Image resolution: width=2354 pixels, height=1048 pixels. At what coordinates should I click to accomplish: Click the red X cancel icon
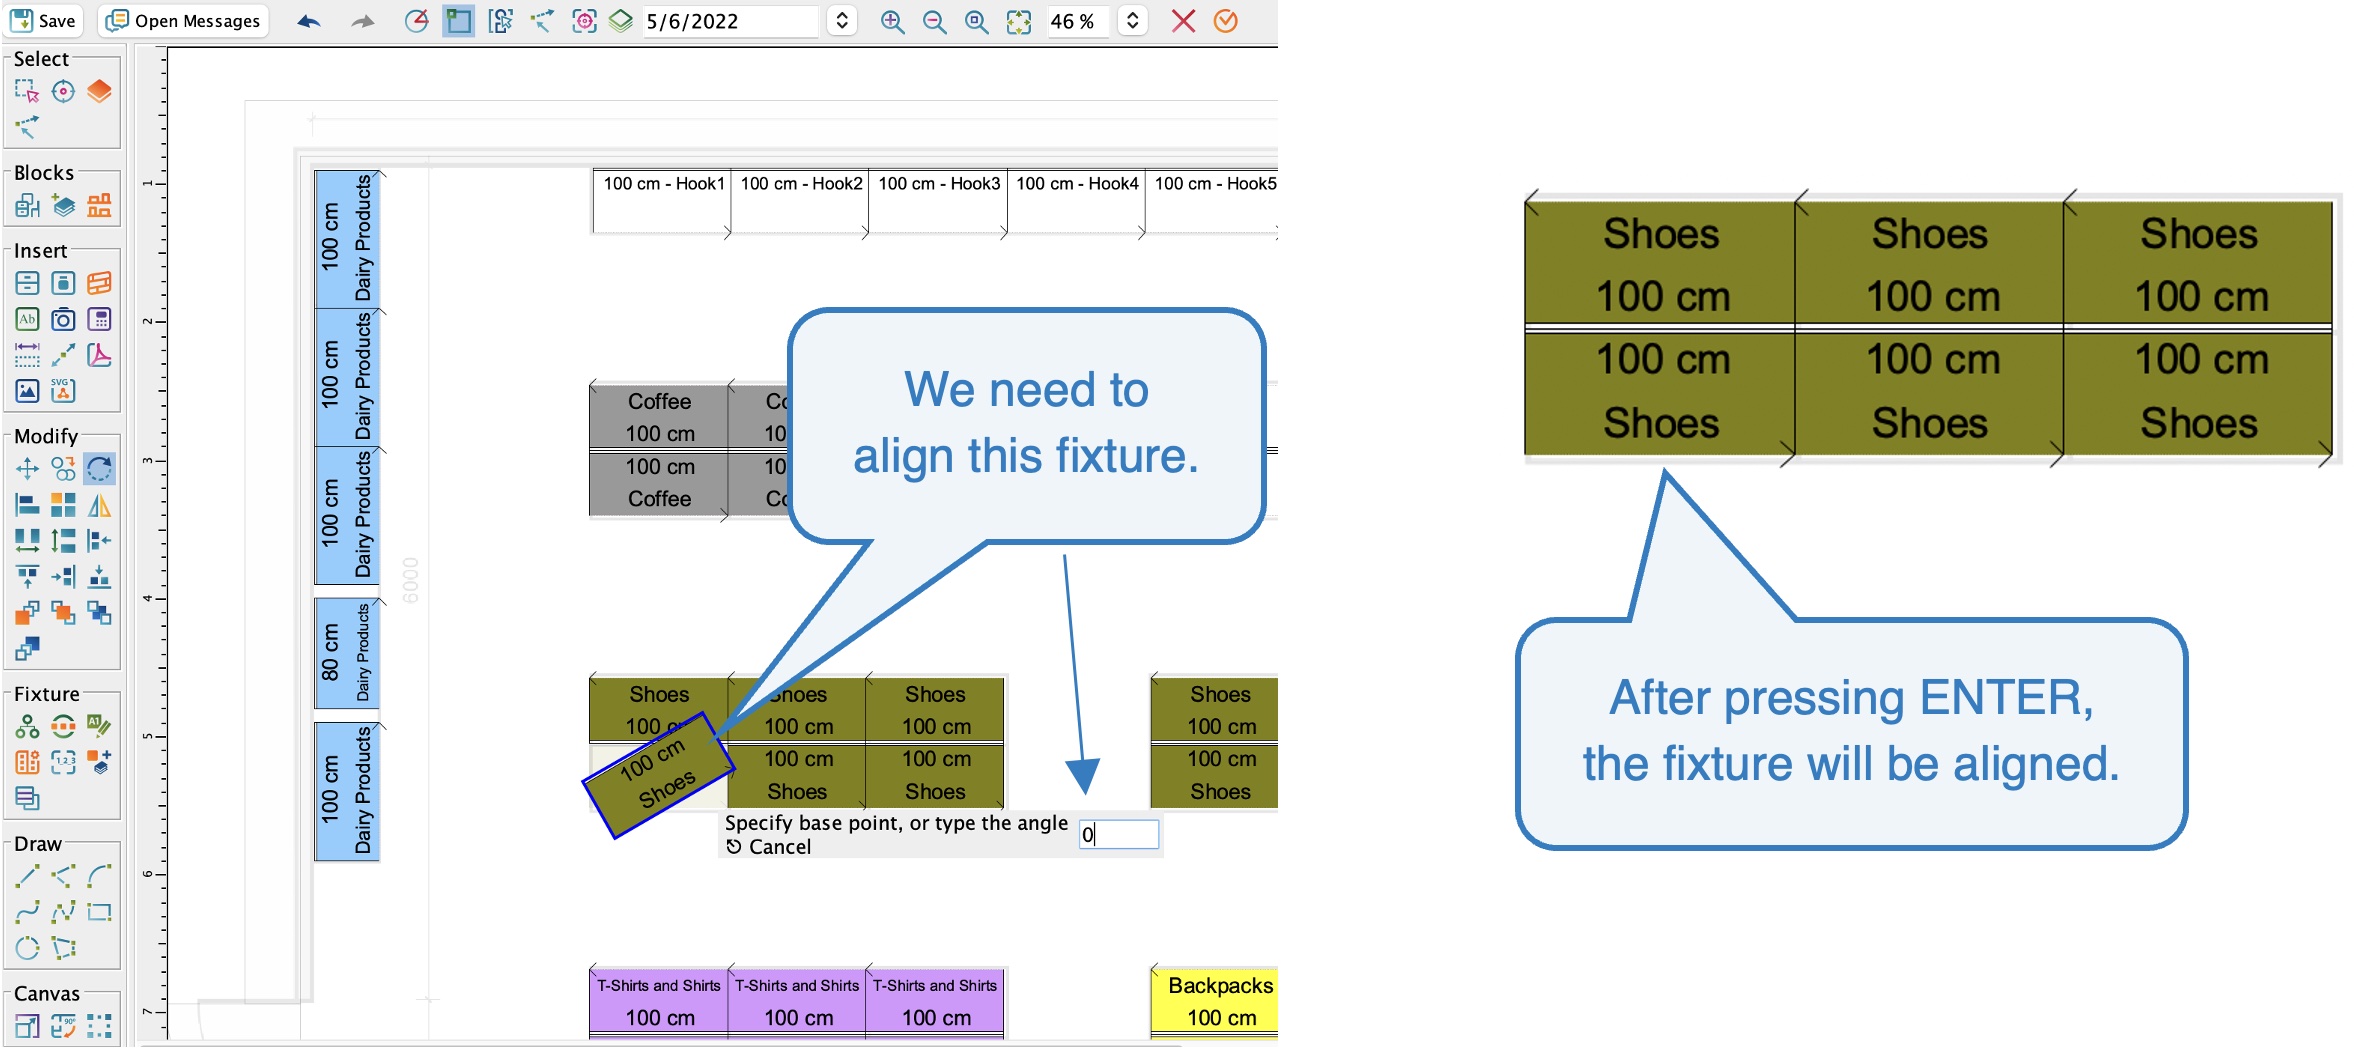1183,21
